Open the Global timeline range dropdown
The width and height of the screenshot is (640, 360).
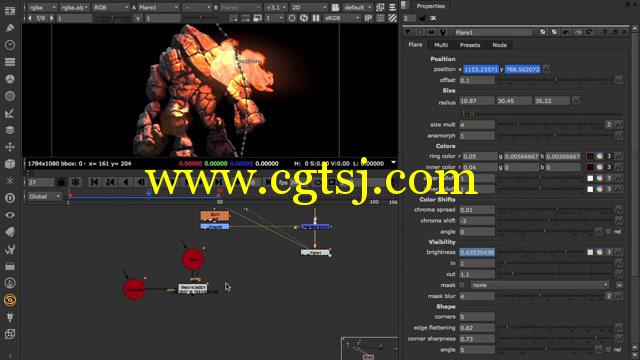44,196
